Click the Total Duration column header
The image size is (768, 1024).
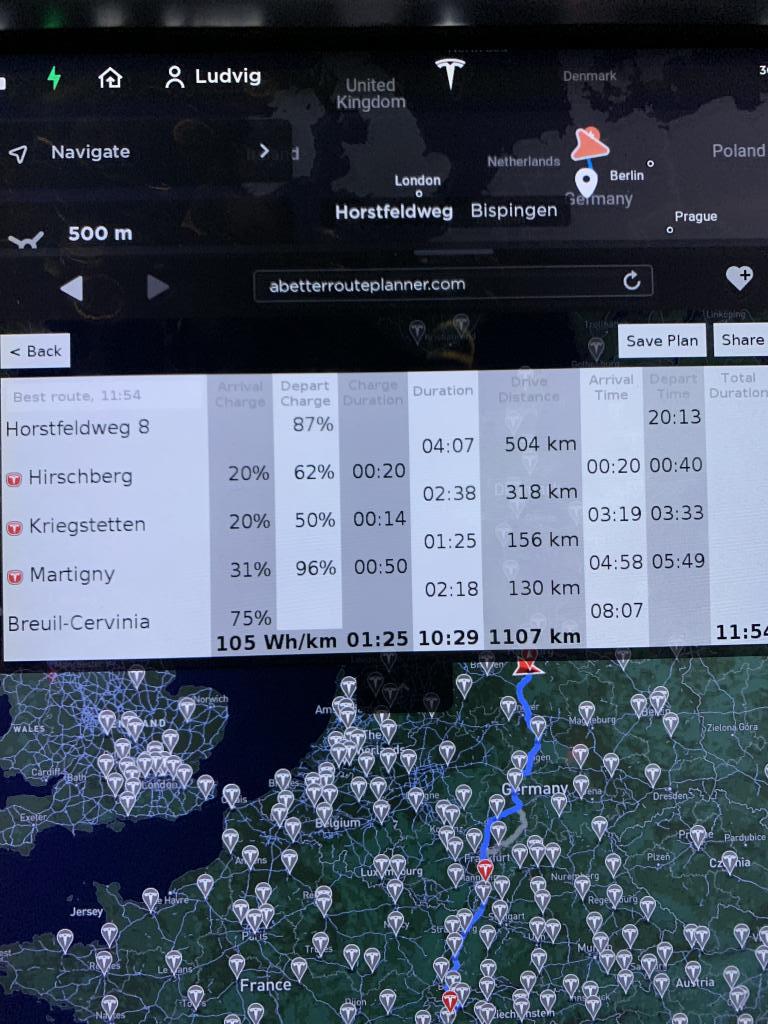738,385
